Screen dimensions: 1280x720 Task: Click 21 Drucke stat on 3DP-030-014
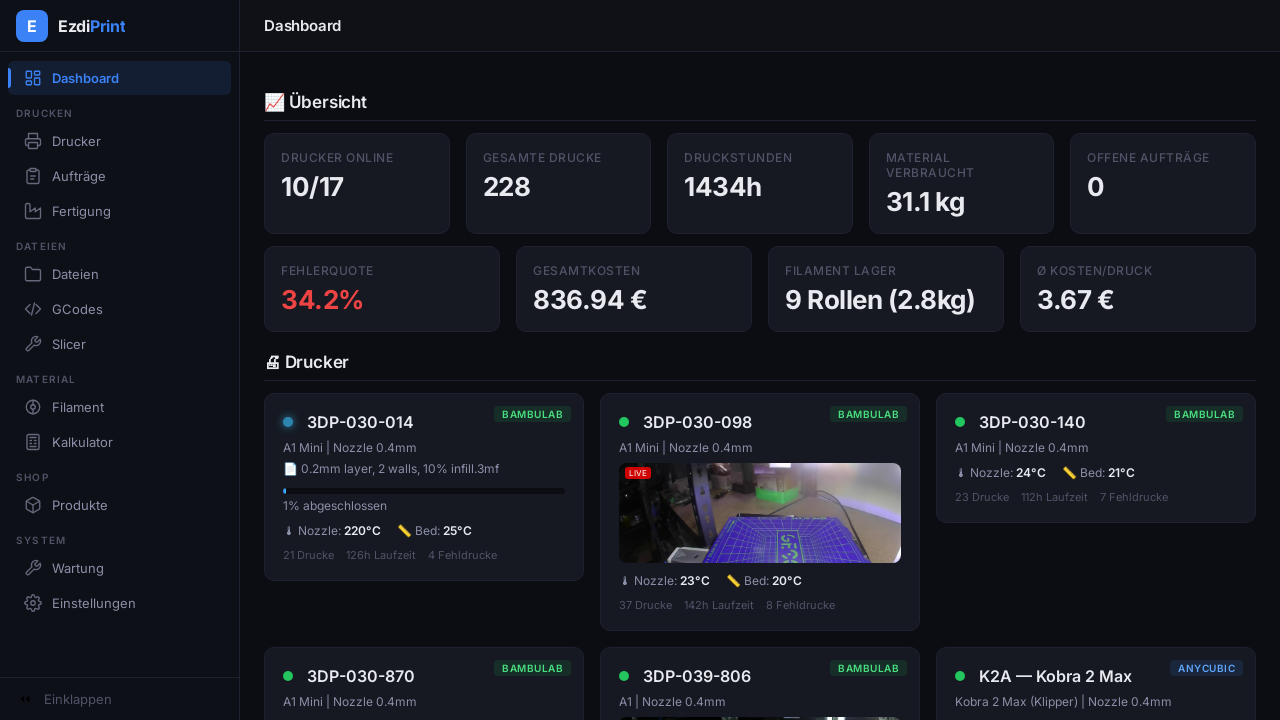tap(308, 555)
